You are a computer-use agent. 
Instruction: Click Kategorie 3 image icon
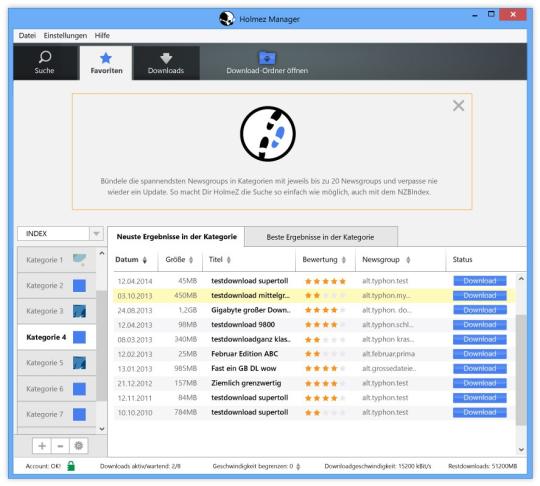[x=79, y=311]
